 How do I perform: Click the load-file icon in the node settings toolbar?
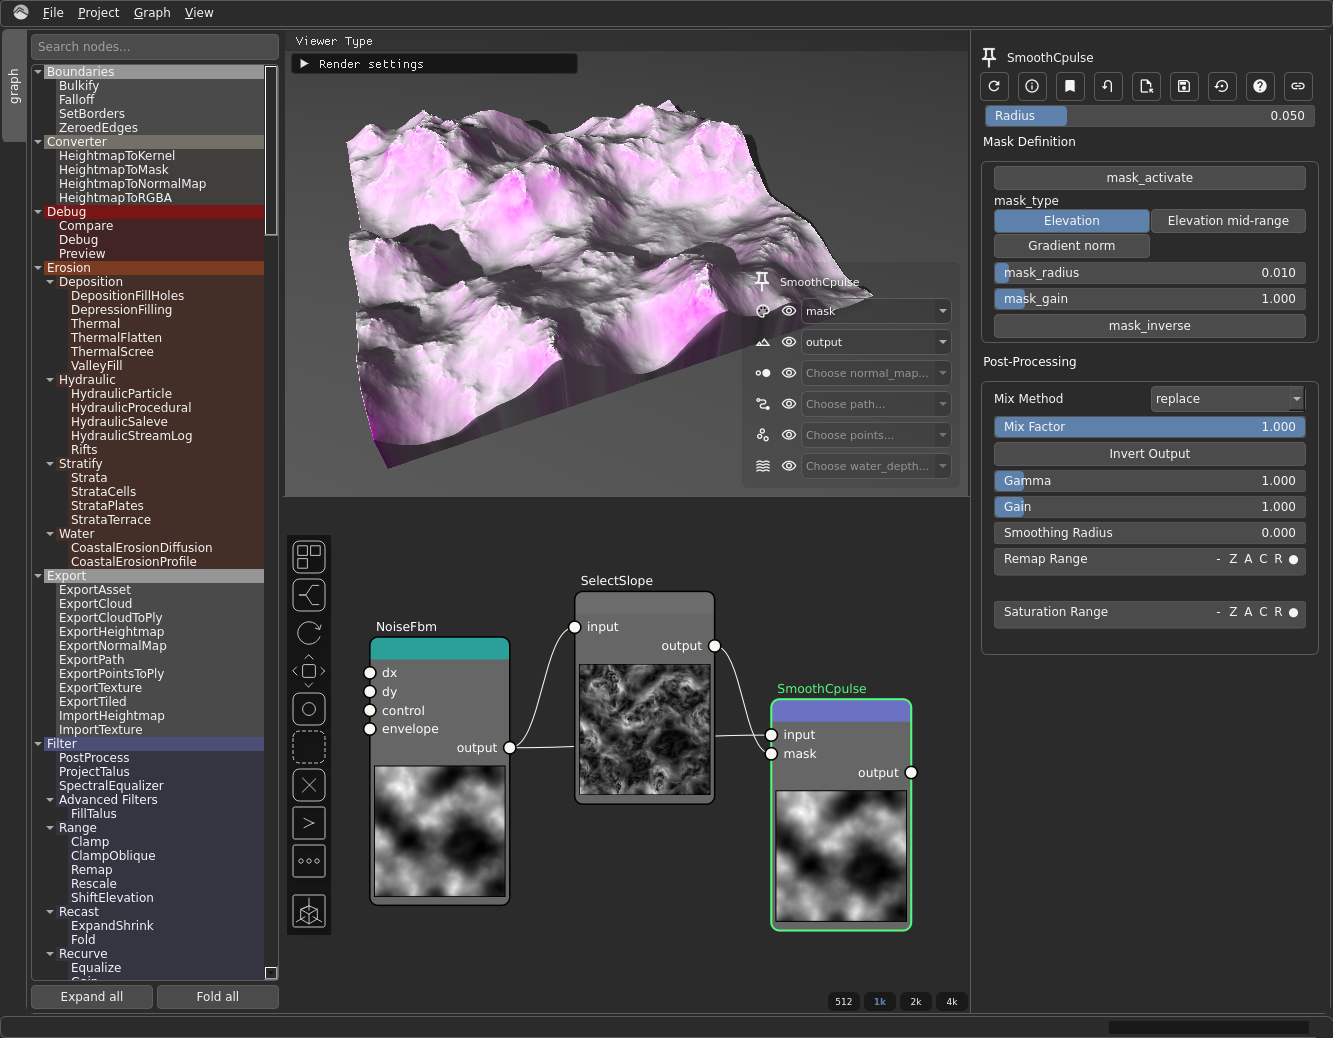coord(1146,86)
